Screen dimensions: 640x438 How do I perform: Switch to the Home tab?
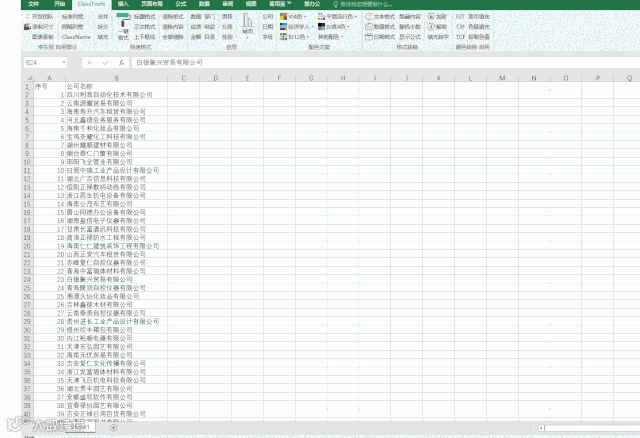click(x=60, y=4)
